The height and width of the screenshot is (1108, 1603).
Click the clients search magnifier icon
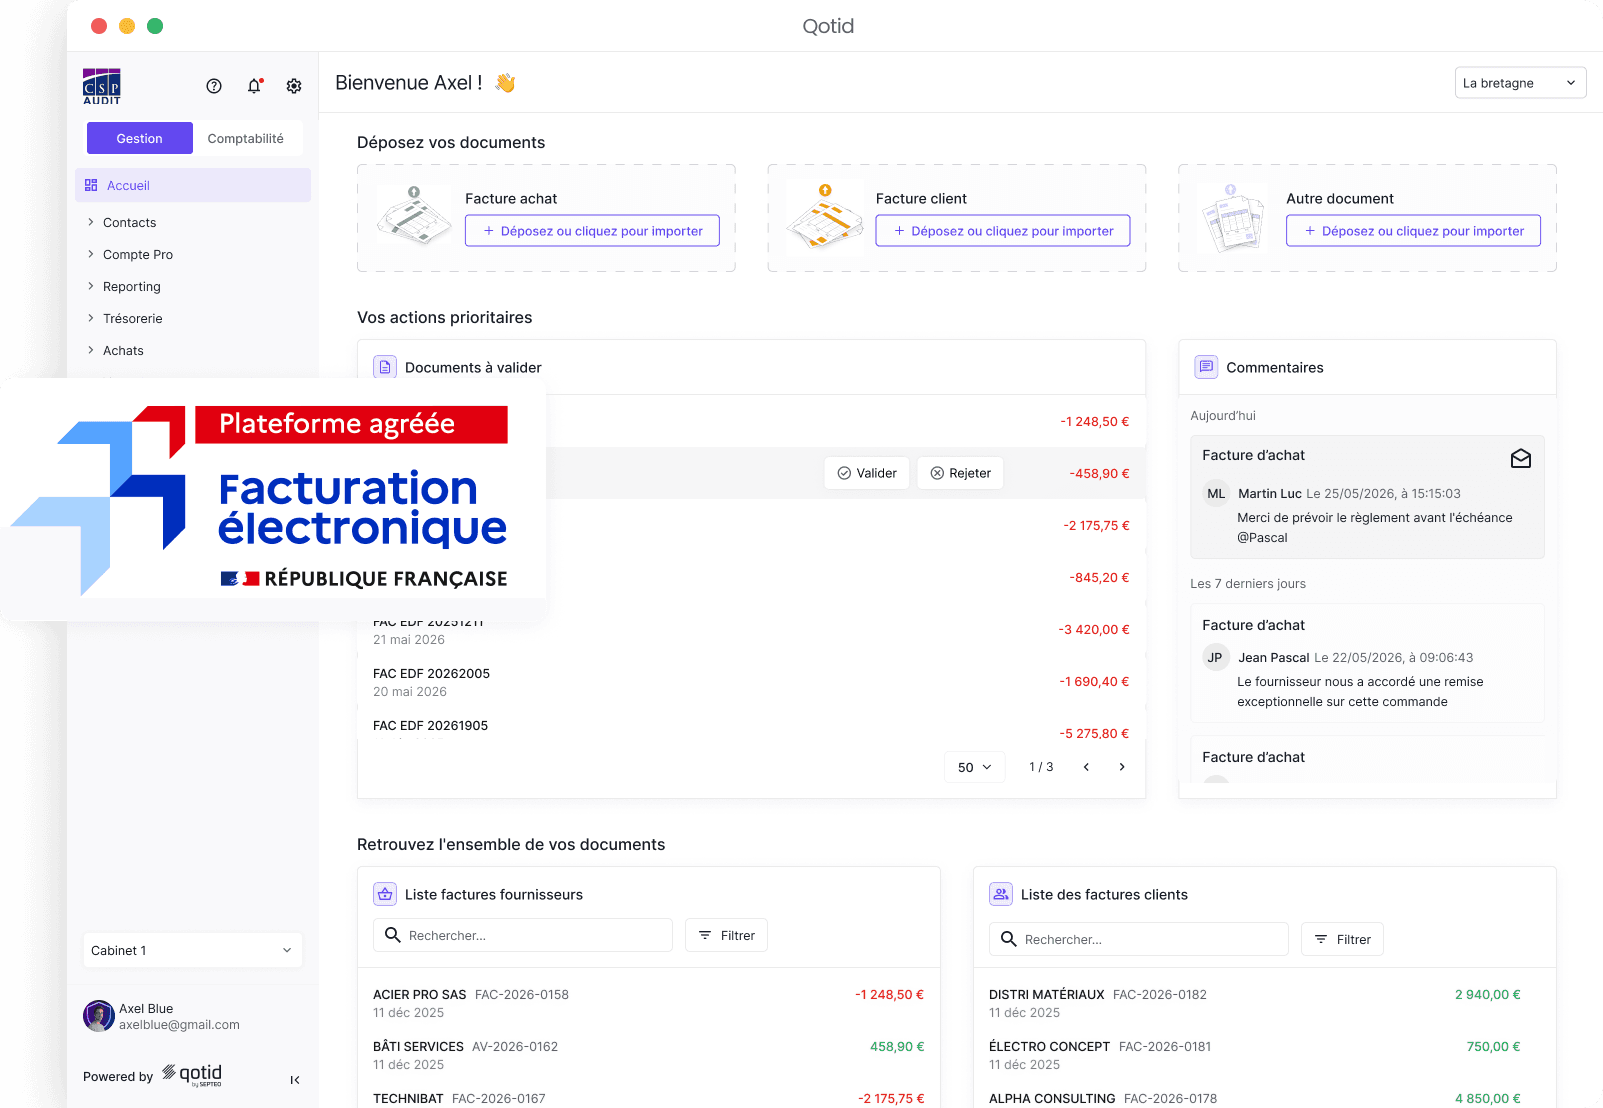click(1009, 939)
